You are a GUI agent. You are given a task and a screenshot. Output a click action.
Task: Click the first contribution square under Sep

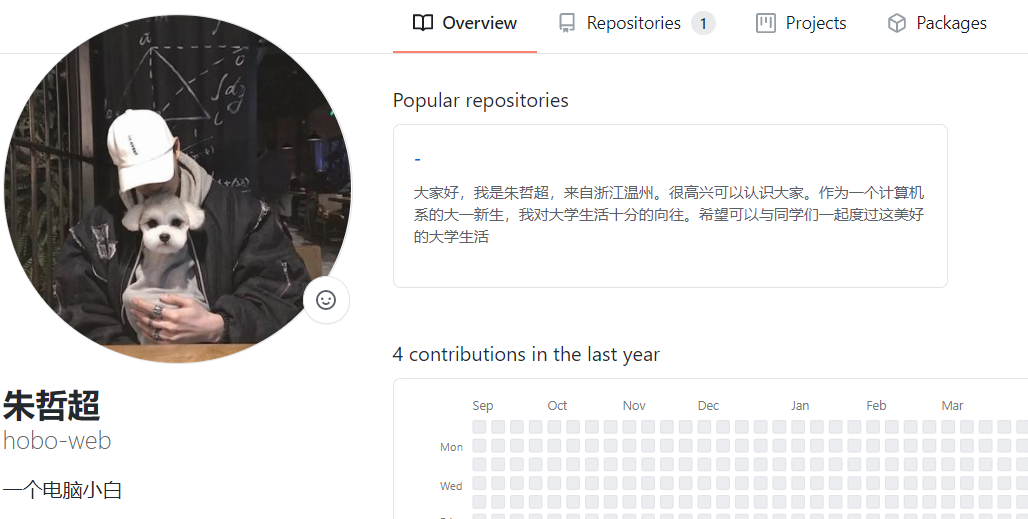479,427
